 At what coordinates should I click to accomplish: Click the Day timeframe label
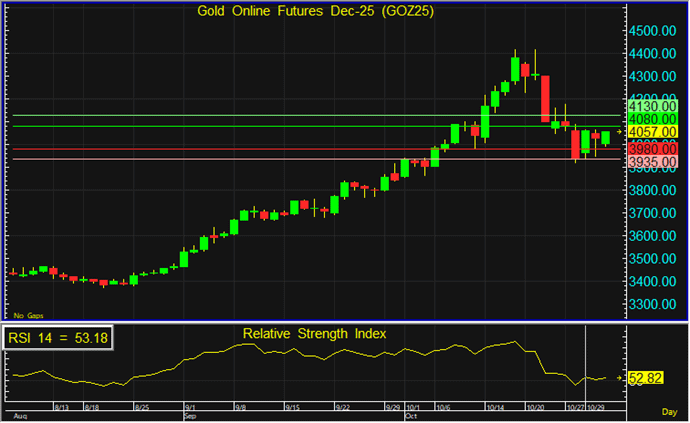(x=669, y=411)
